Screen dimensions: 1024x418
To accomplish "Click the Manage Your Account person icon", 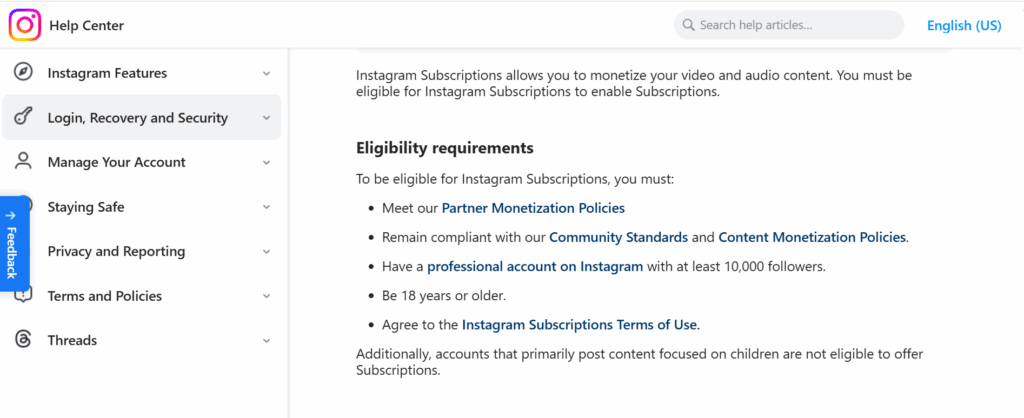I will pos(24,162).
